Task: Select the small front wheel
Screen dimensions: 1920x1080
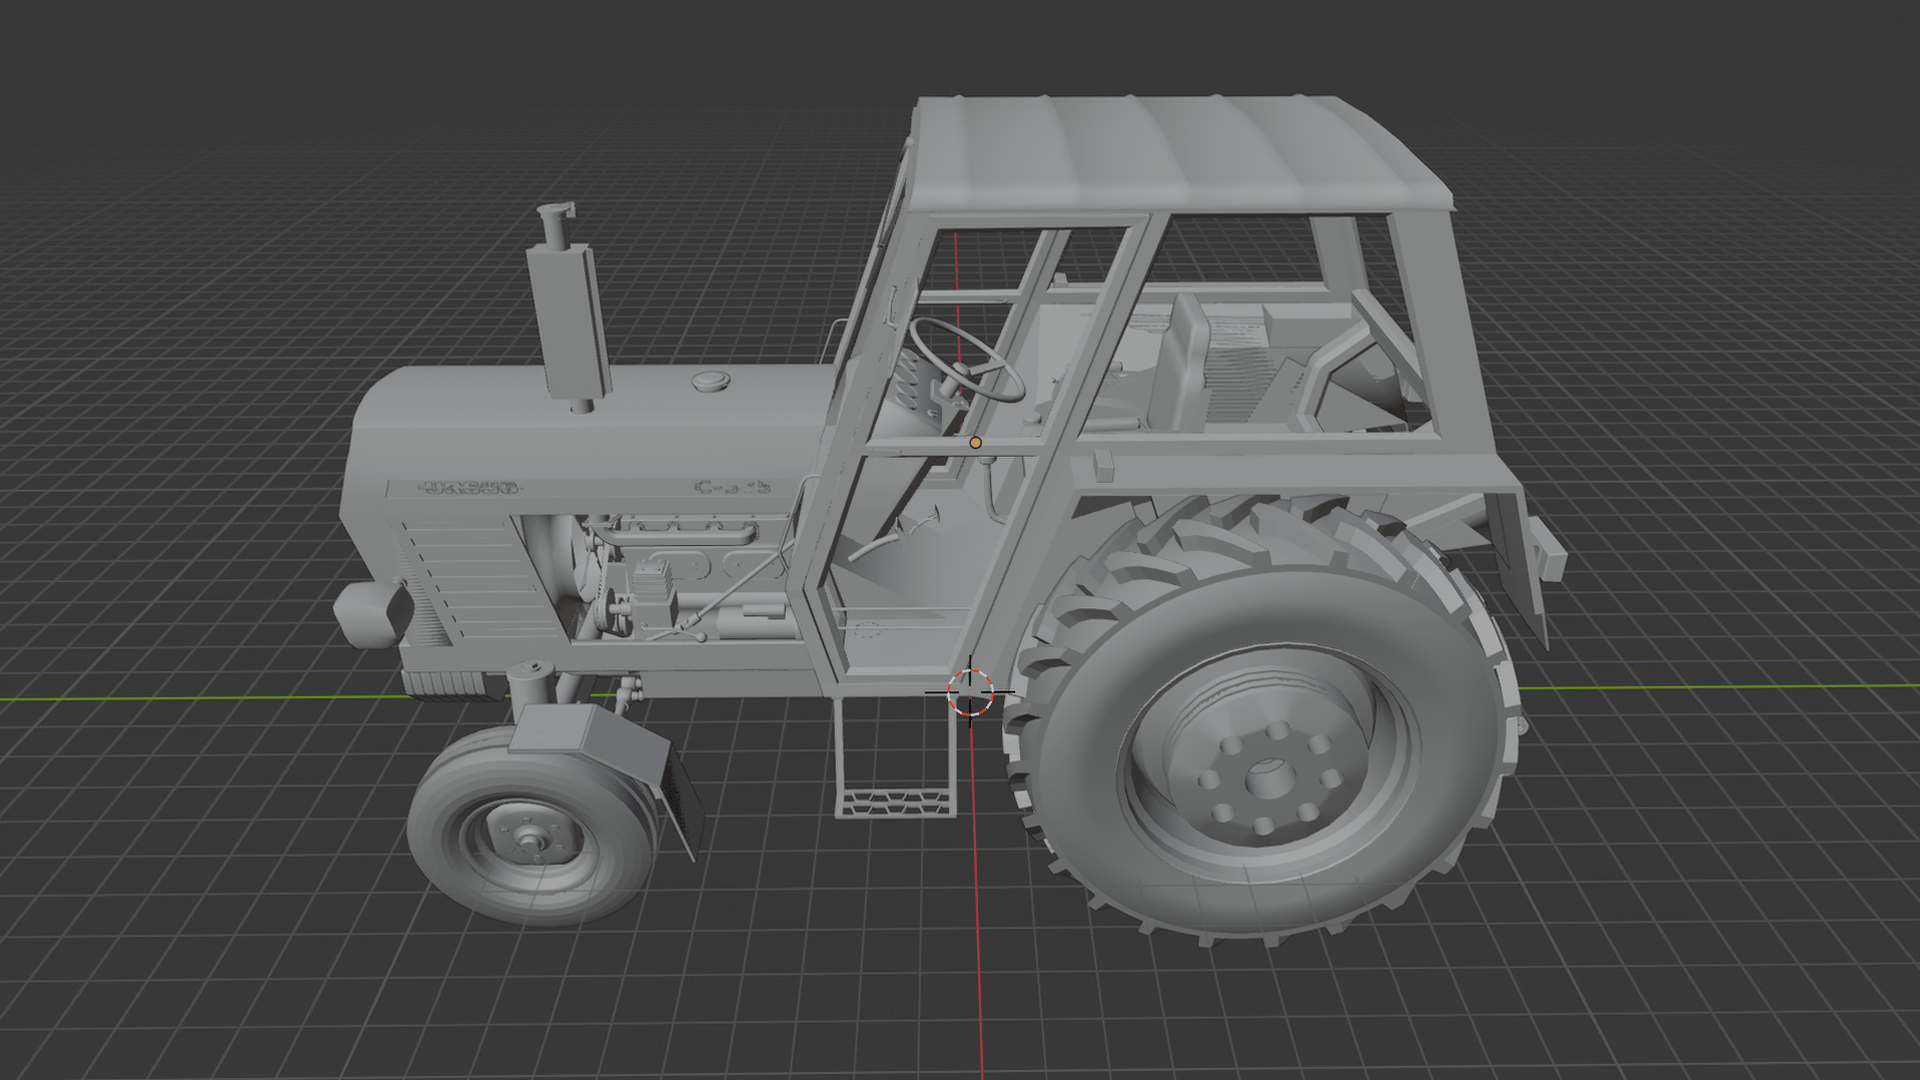Action: (533, 827)
